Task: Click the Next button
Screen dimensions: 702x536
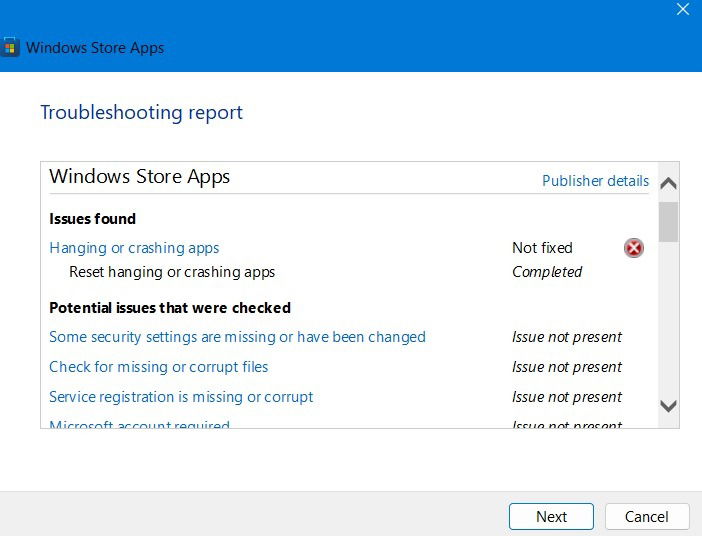Action: [x=551, y=516]
